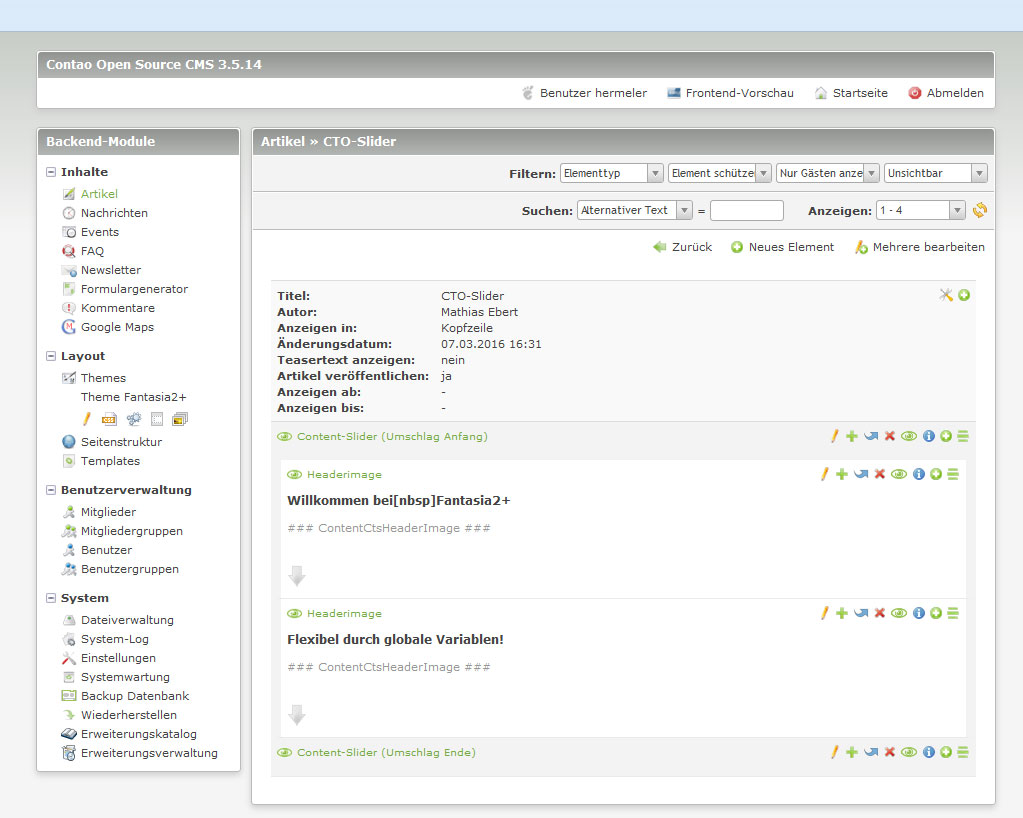Image resolution: width=1023 pixels, height=818 pixels.
Task: Edit the second Headerimage element with pencil
Action: tap(825, 613)
